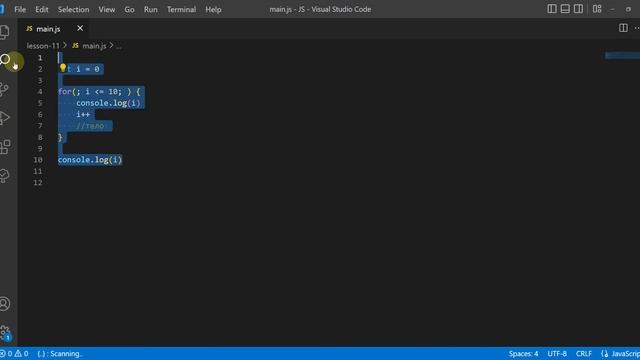
Task: Toggle the secondary side bar layout icon
Action: click(x=578, y=9)
